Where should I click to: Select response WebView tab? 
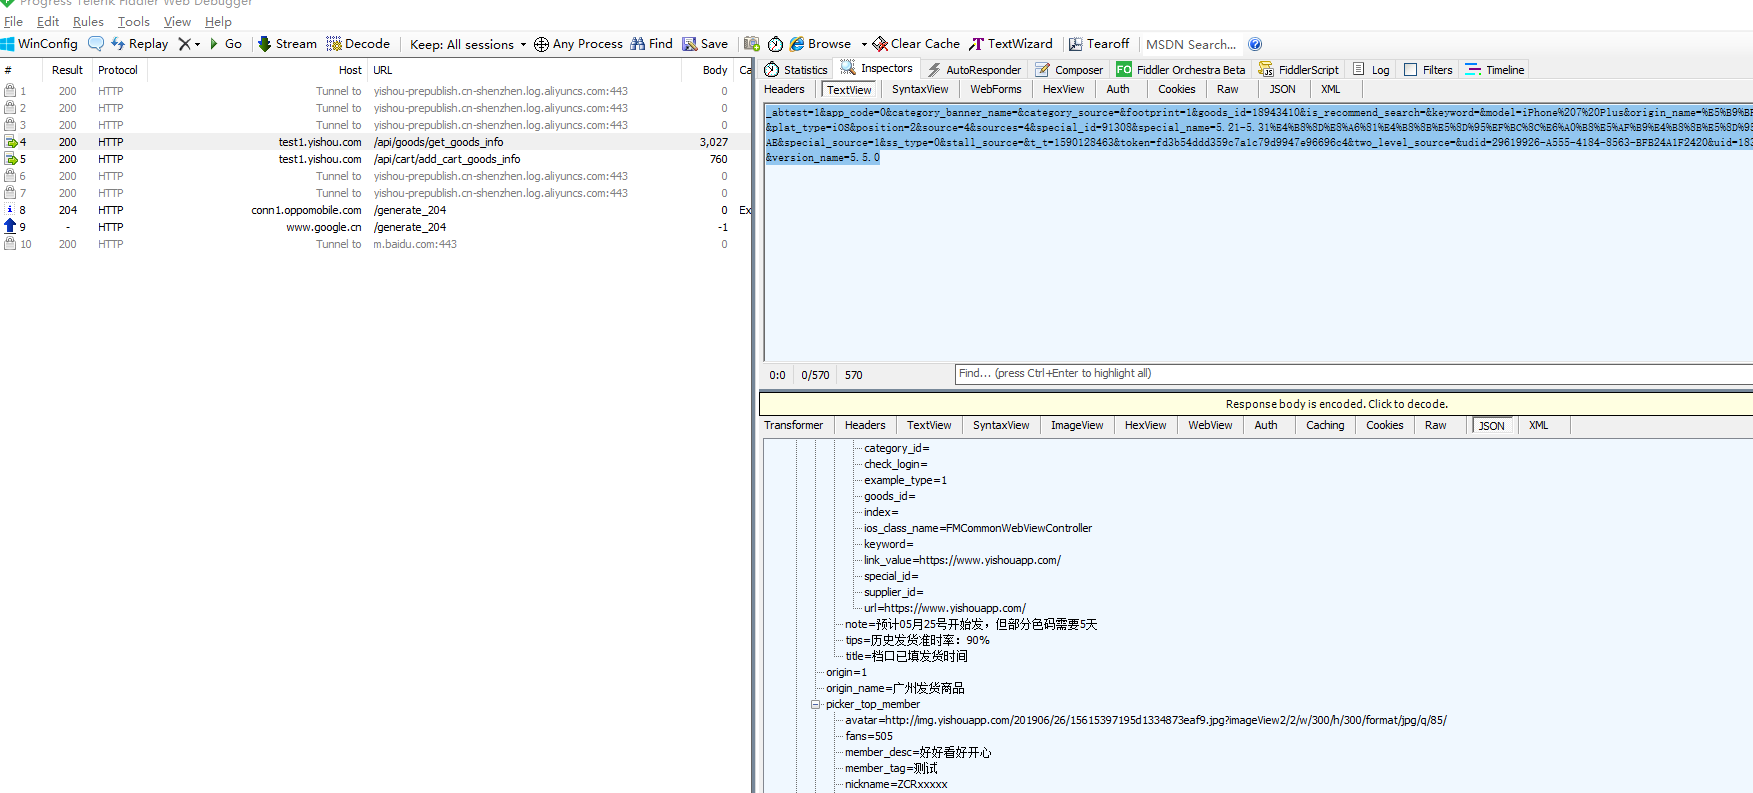pos(1210,425)
